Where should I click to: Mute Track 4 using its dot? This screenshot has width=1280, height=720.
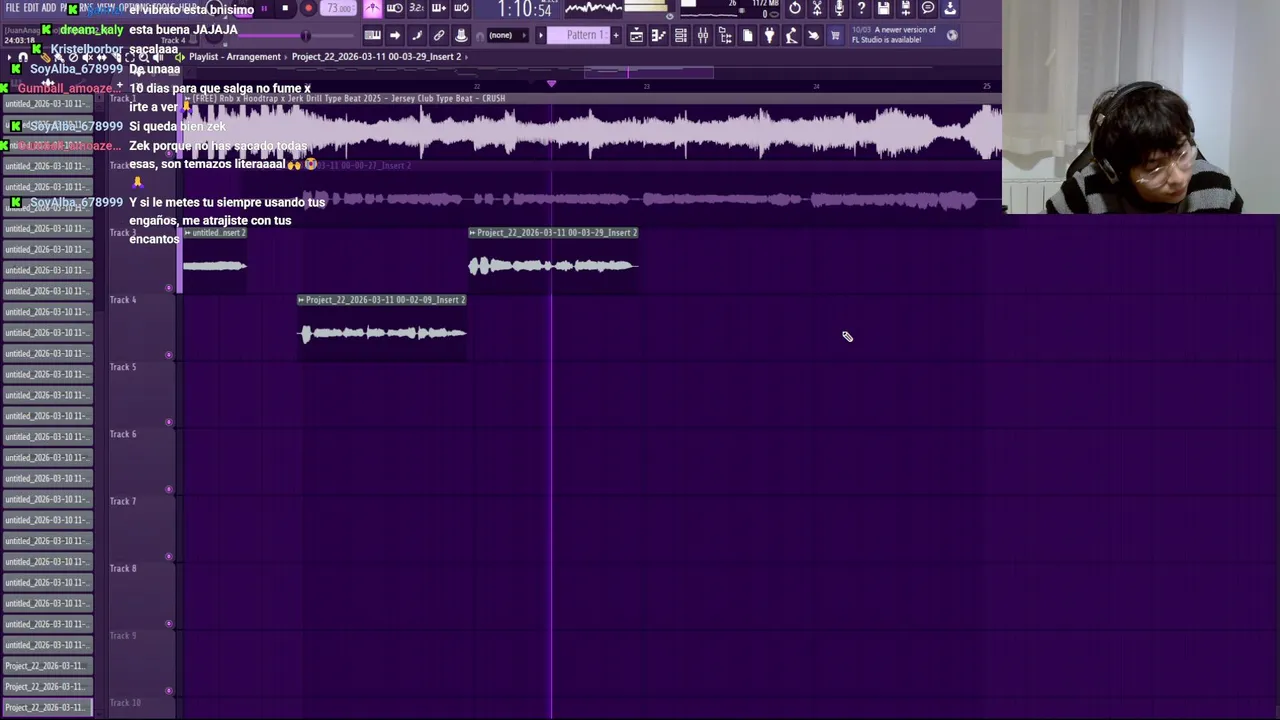169,355
